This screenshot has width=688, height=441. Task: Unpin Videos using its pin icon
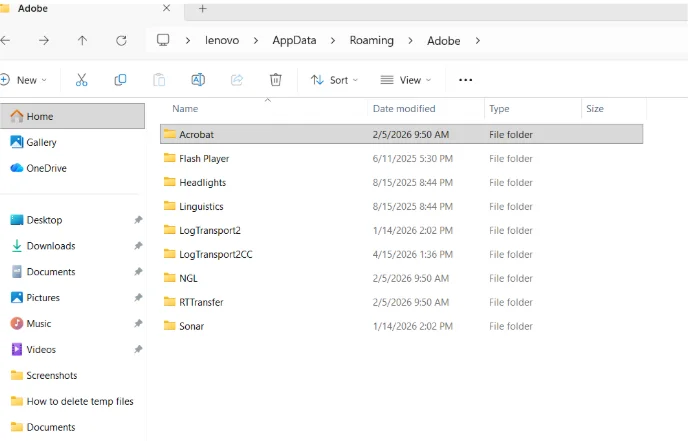point(138,349)
